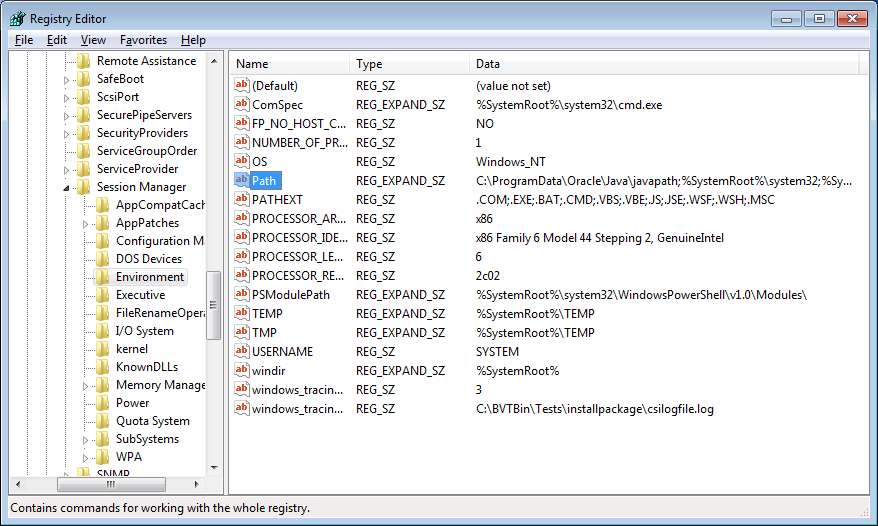Select the KnownDLLs key

[147, 367]
